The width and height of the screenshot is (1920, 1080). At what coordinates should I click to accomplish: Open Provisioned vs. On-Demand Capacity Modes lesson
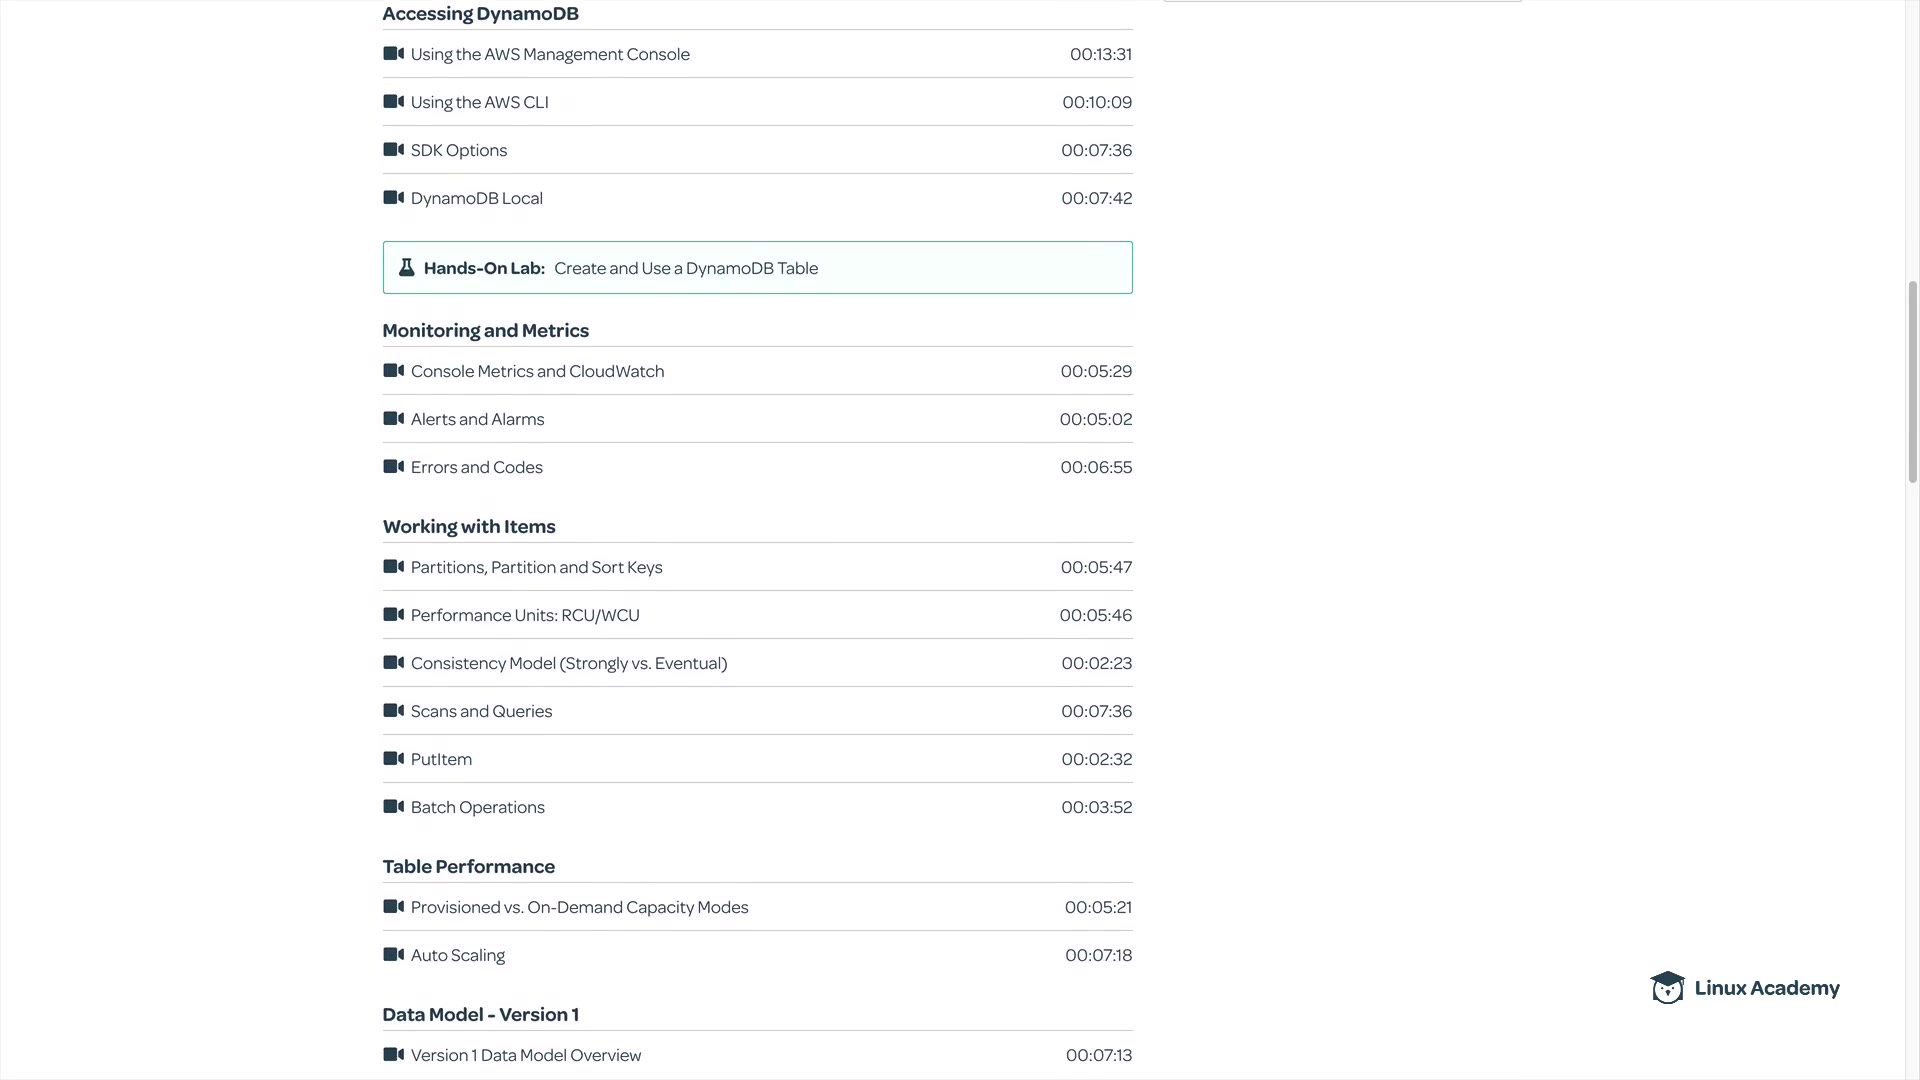click(579, 907)
